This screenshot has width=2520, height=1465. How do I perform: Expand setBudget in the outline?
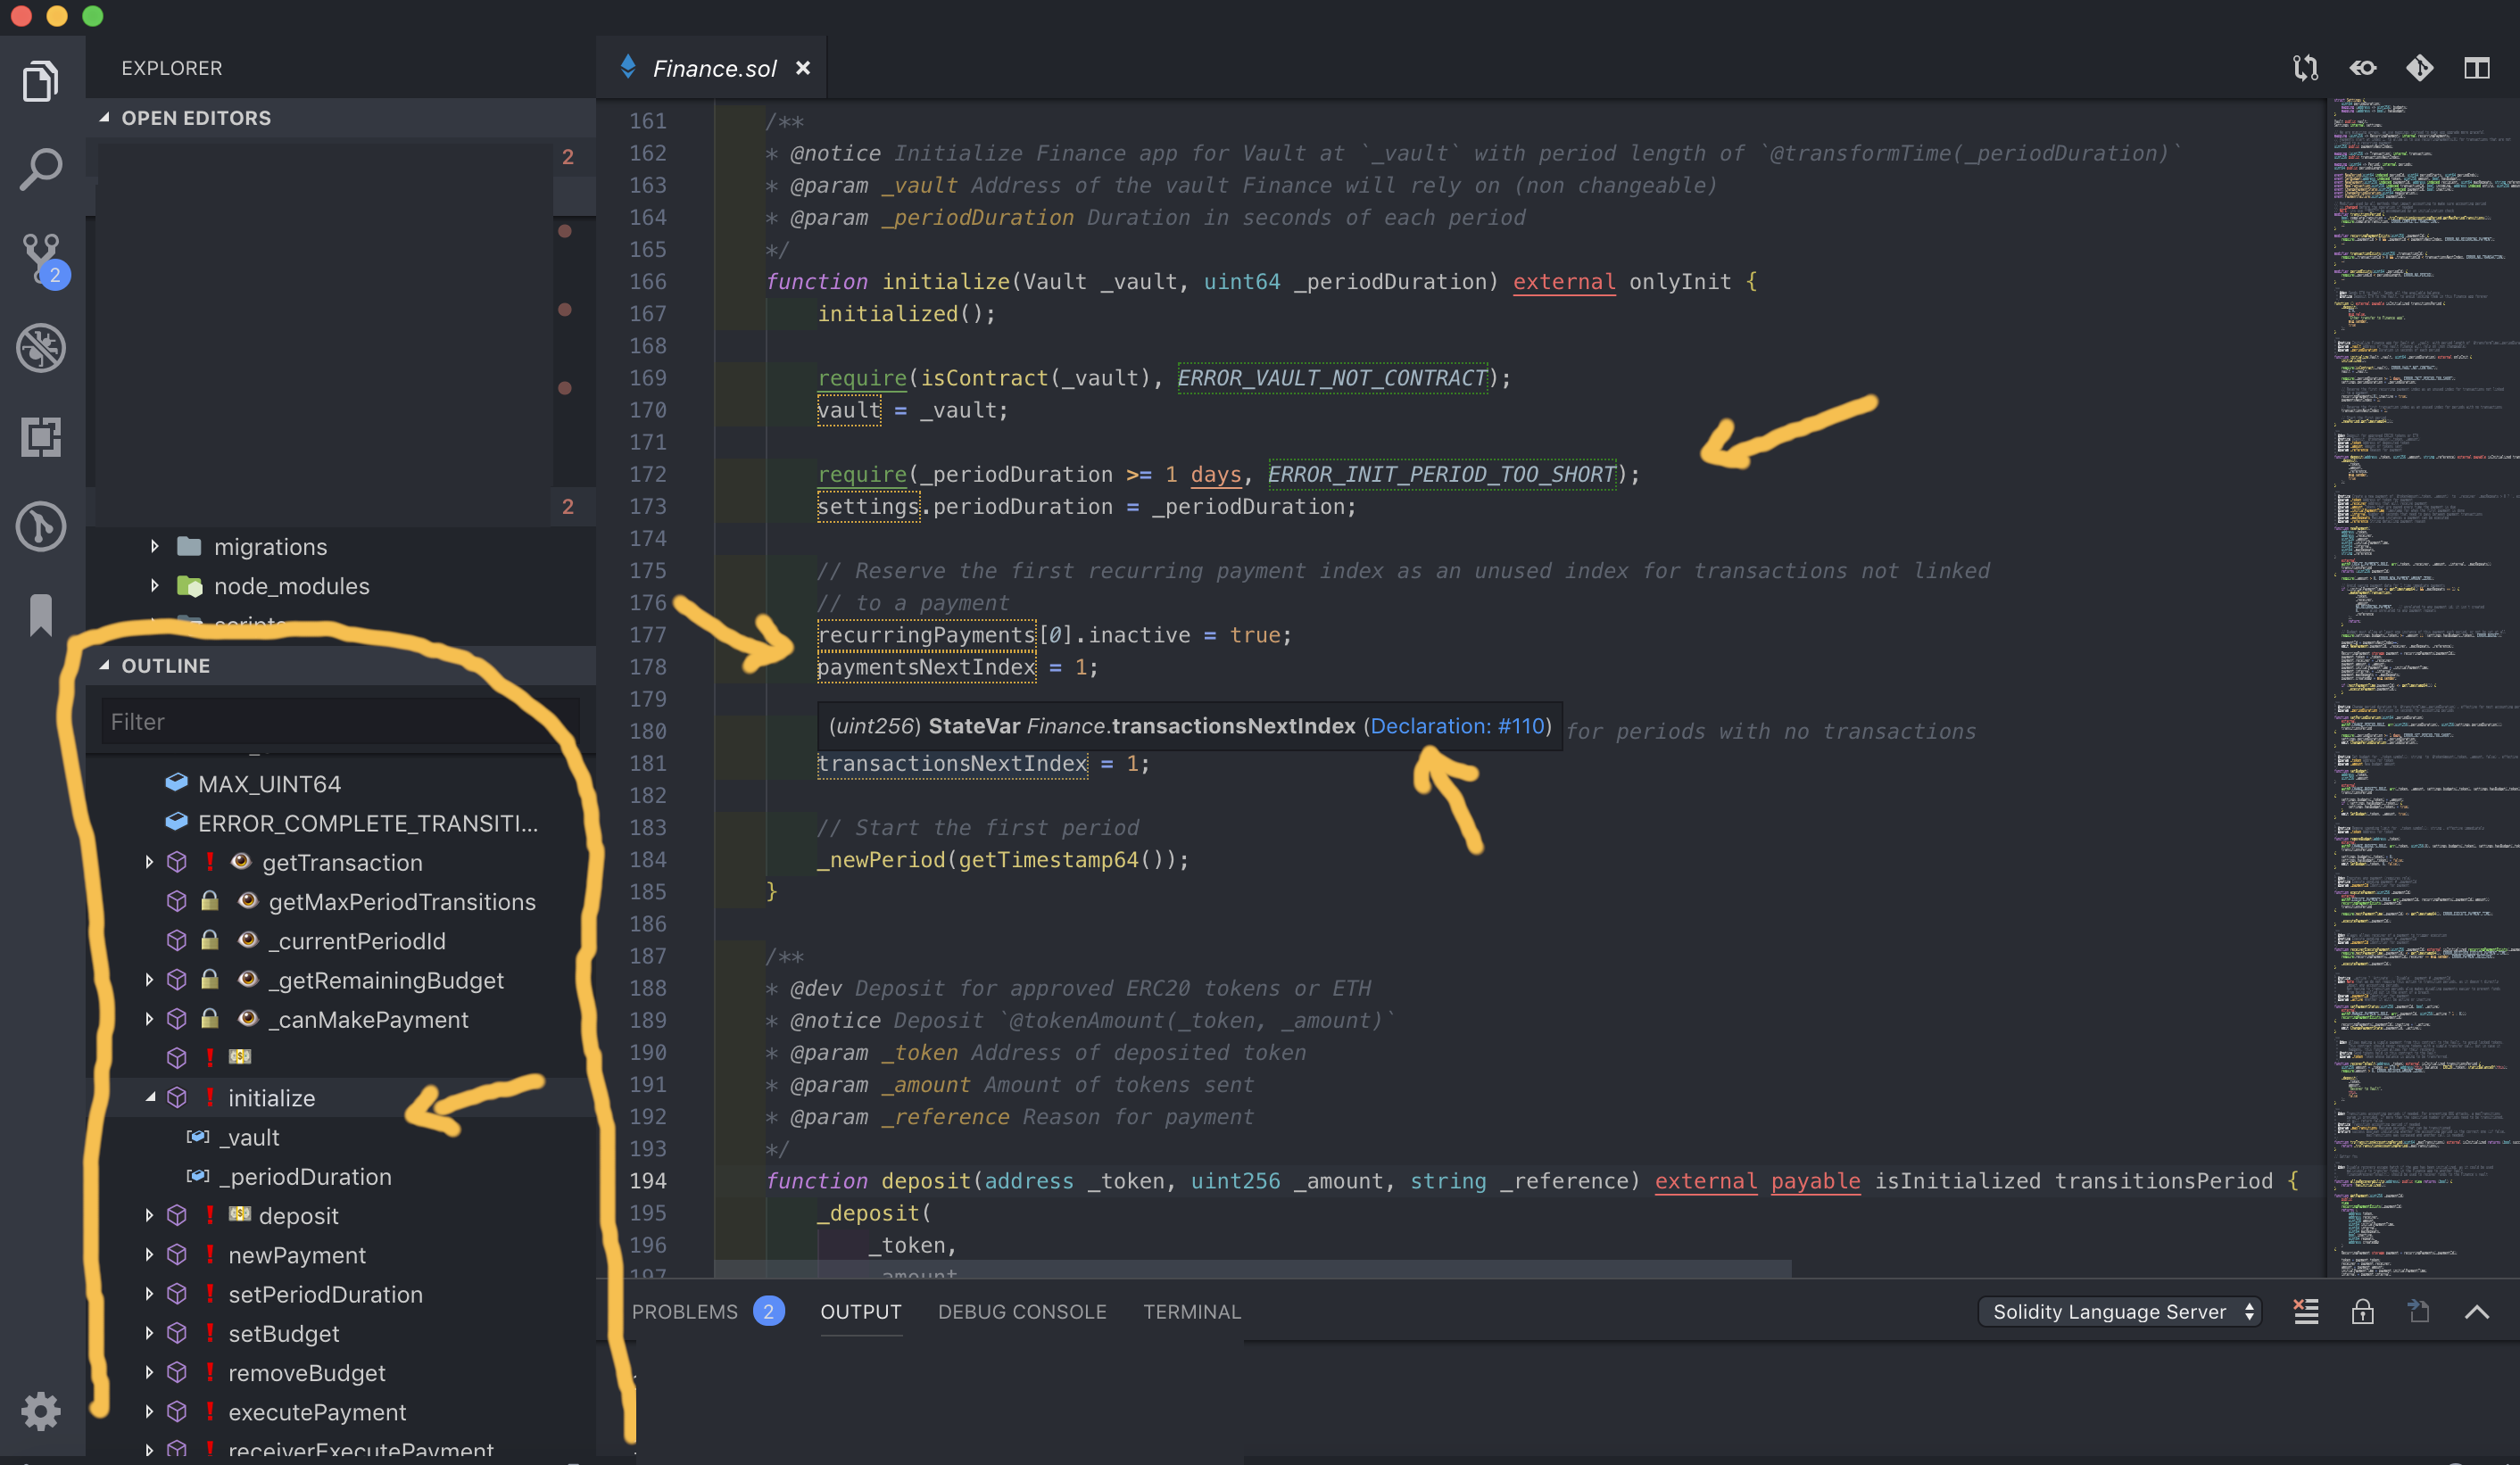[x=149, y=1333]
